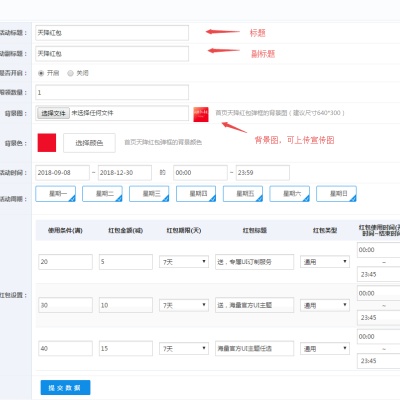The image size is (400, 400).
Task: Click the 使用条件(满) column header
Action: click(65, 230)
